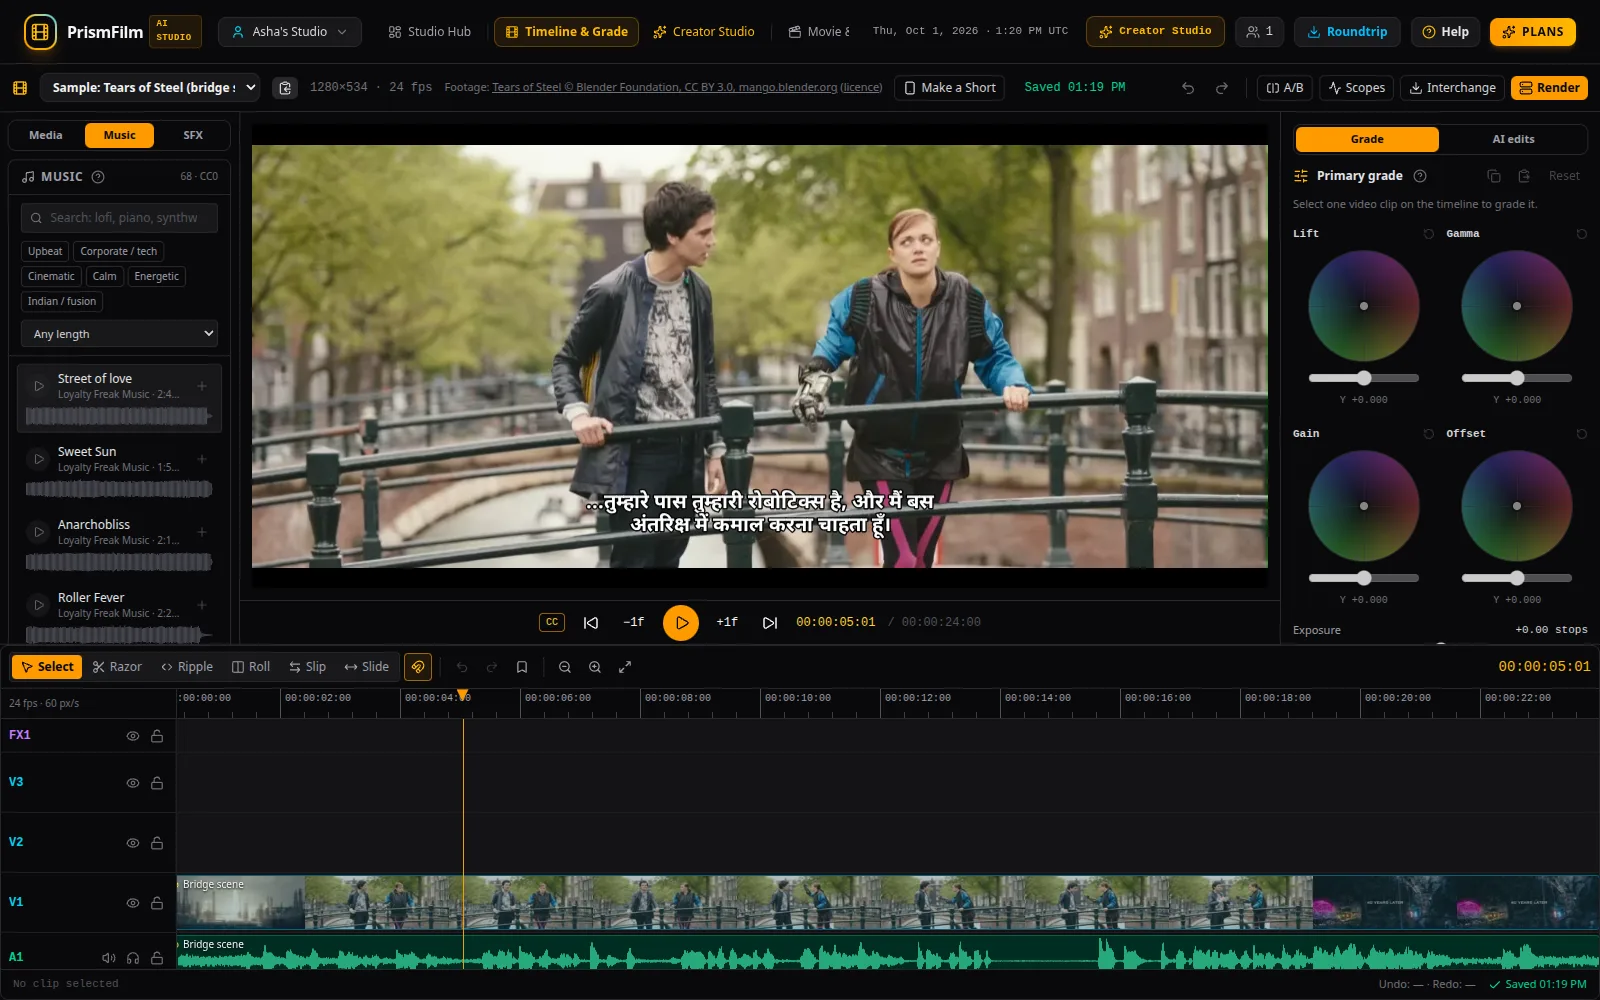The width and height of the screenshot is (1600, 1000).
Task: Open the Scopes panel
Action: pyautogui.click(x=1356, y=88)
